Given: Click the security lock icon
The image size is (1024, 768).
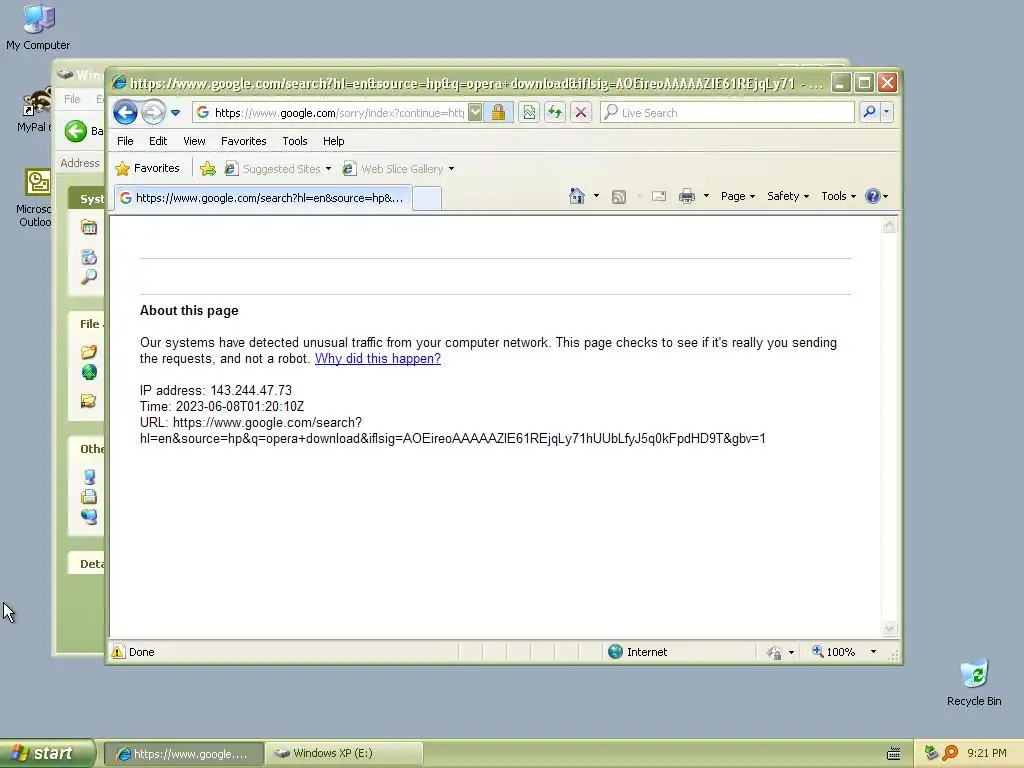Looking at the screenshot, I should [498, 112].
